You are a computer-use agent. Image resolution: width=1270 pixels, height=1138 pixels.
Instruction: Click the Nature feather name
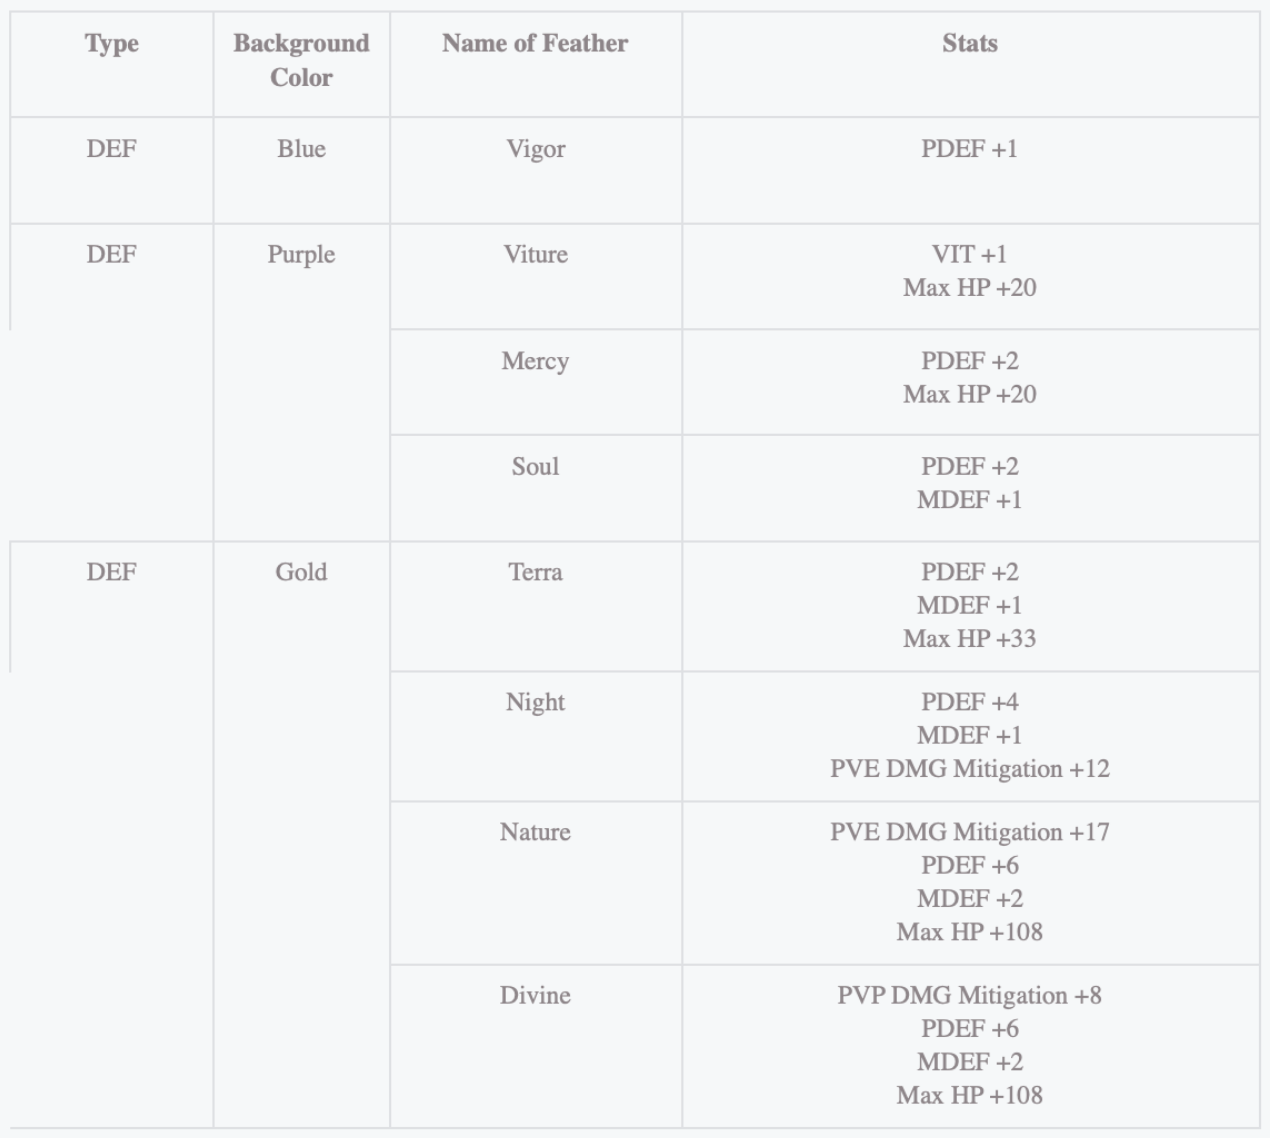click(535, 832)
